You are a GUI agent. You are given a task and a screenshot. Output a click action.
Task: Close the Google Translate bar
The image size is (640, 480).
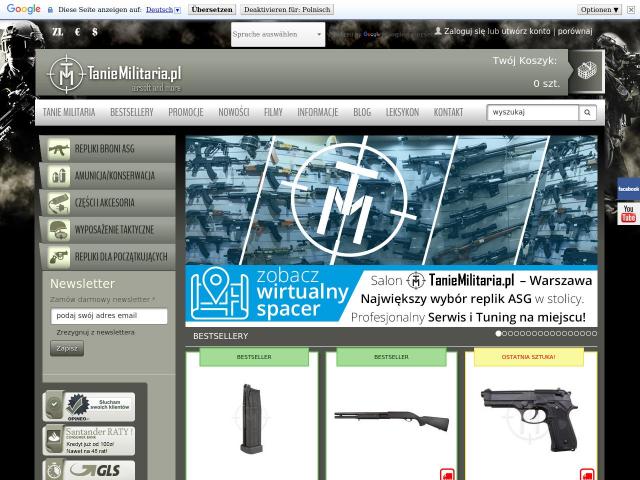(631, 9)
